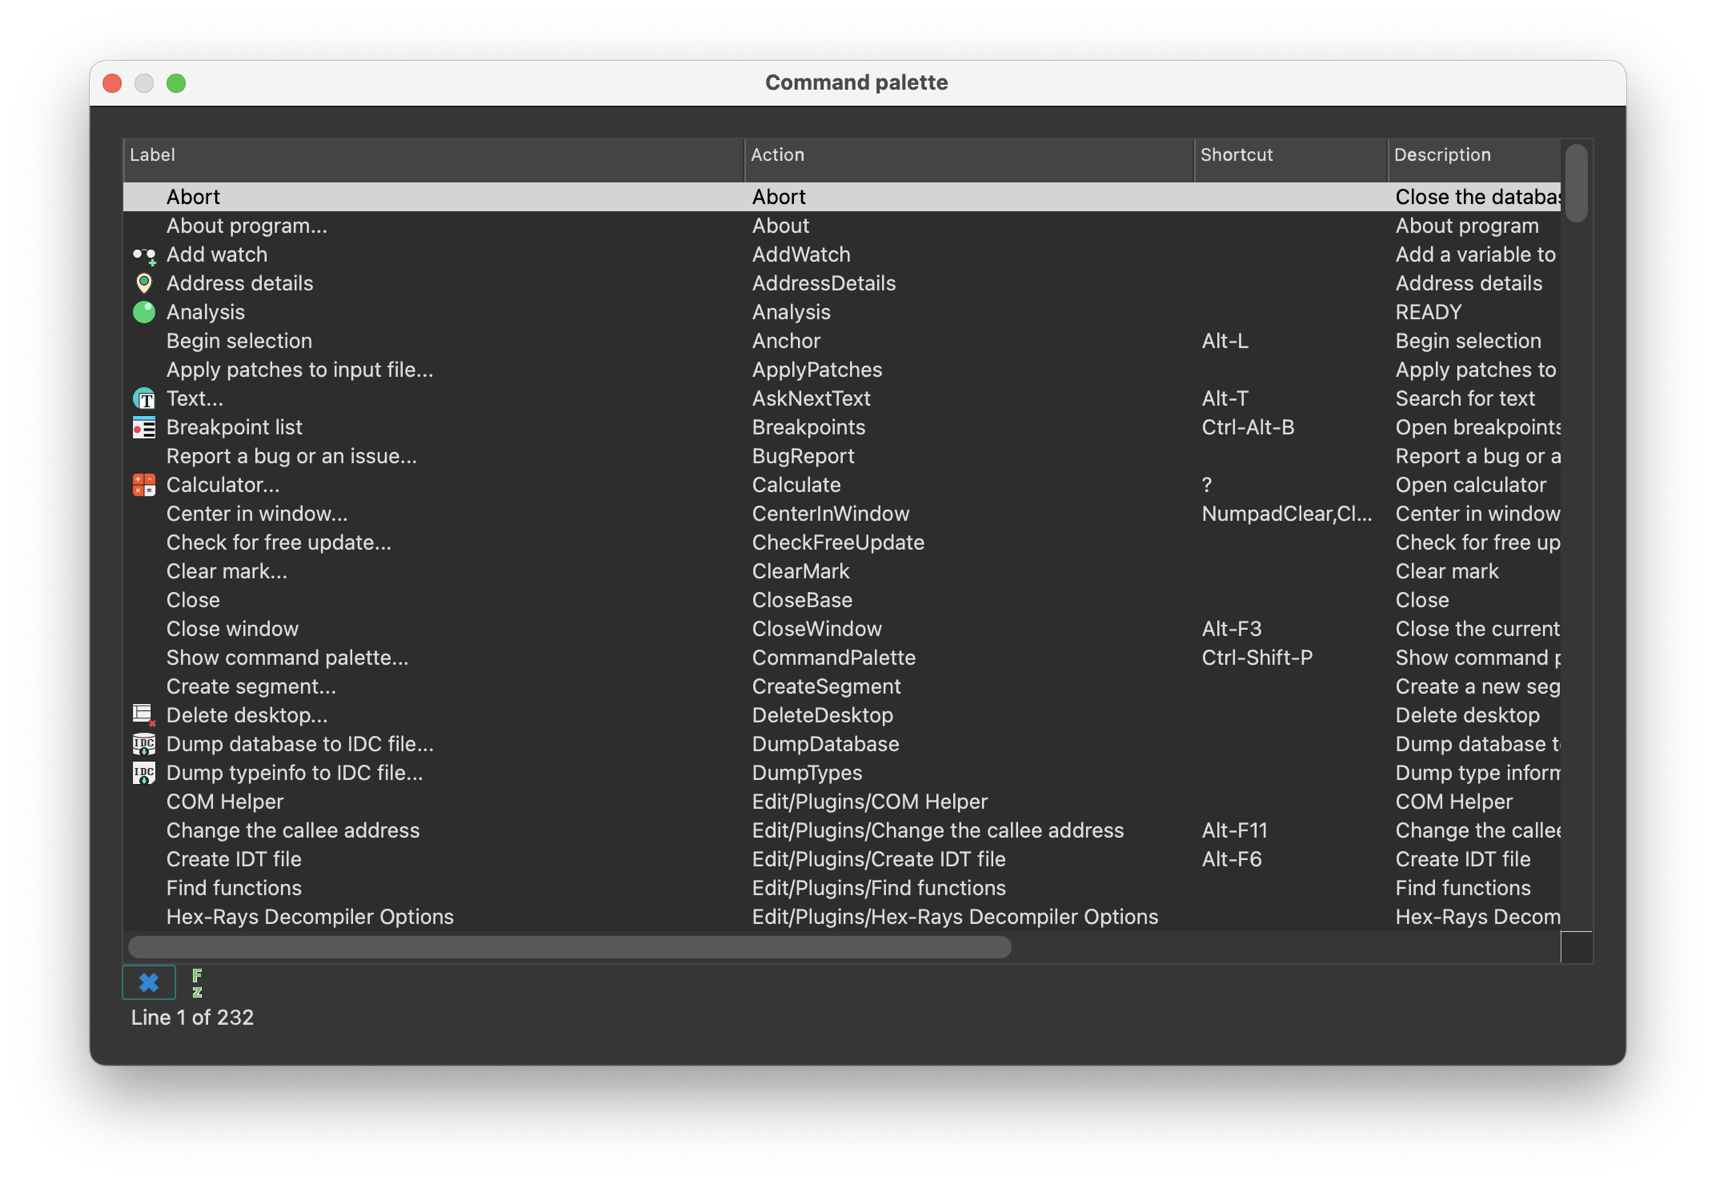Sort entries by the Label column header
The width and height of the screenshot is (1716, 1184).
tap(152, 155)
